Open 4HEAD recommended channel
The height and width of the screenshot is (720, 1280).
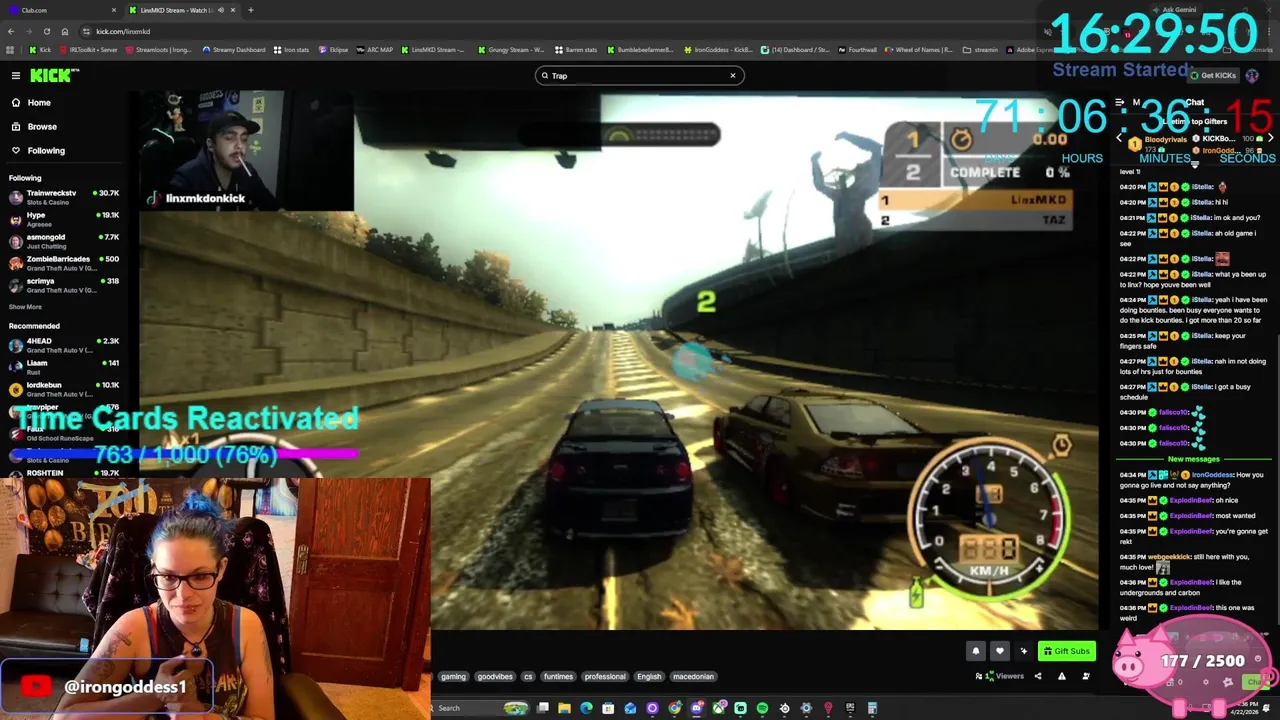64,345
